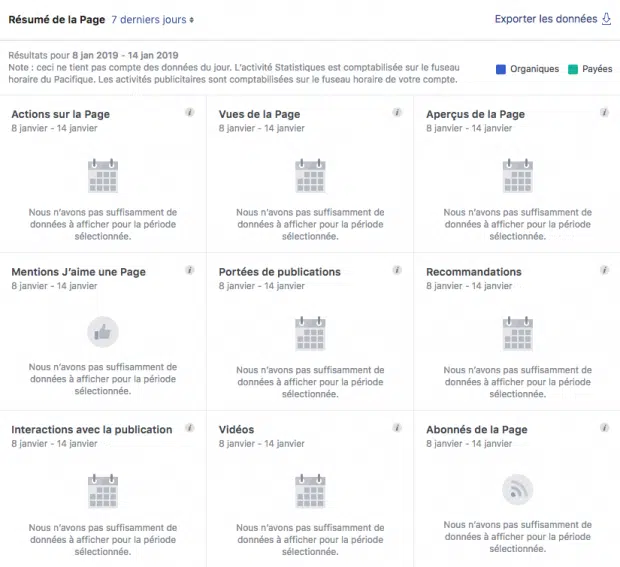
Task: Click the info icon for Actions sur la Page
Action: coord(190,112)
